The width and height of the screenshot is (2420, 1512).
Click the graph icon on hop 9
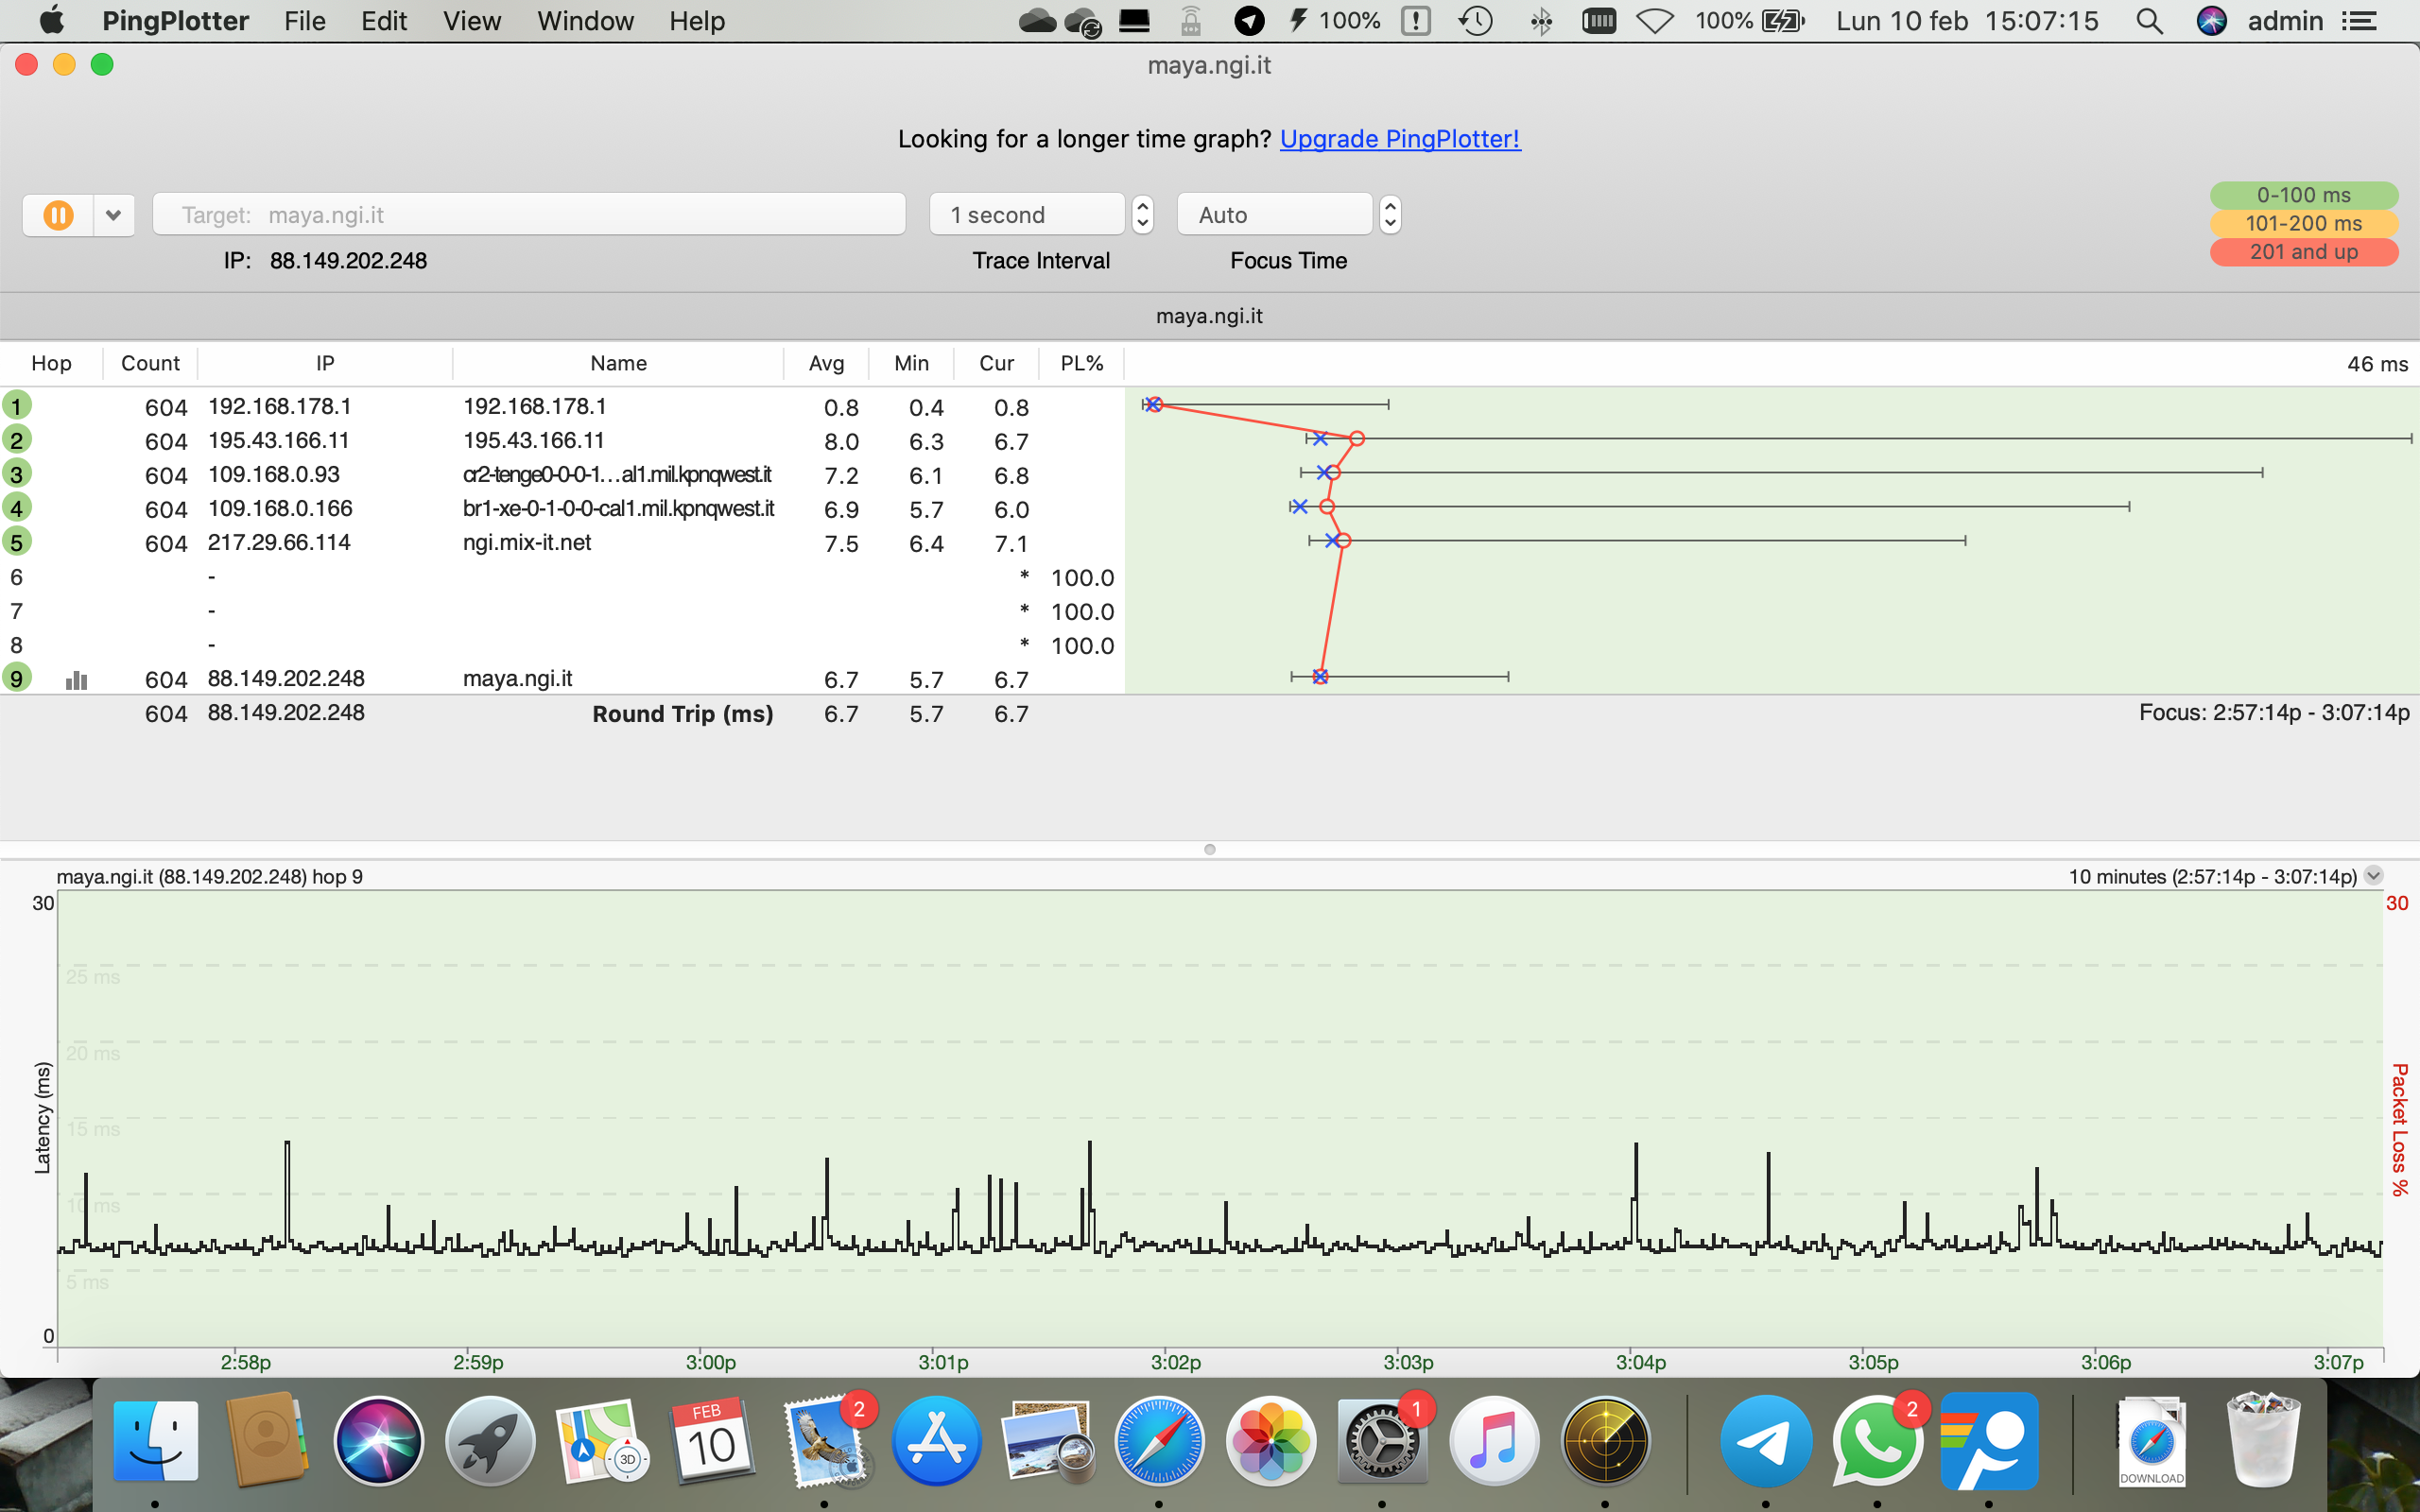point(76,680)
